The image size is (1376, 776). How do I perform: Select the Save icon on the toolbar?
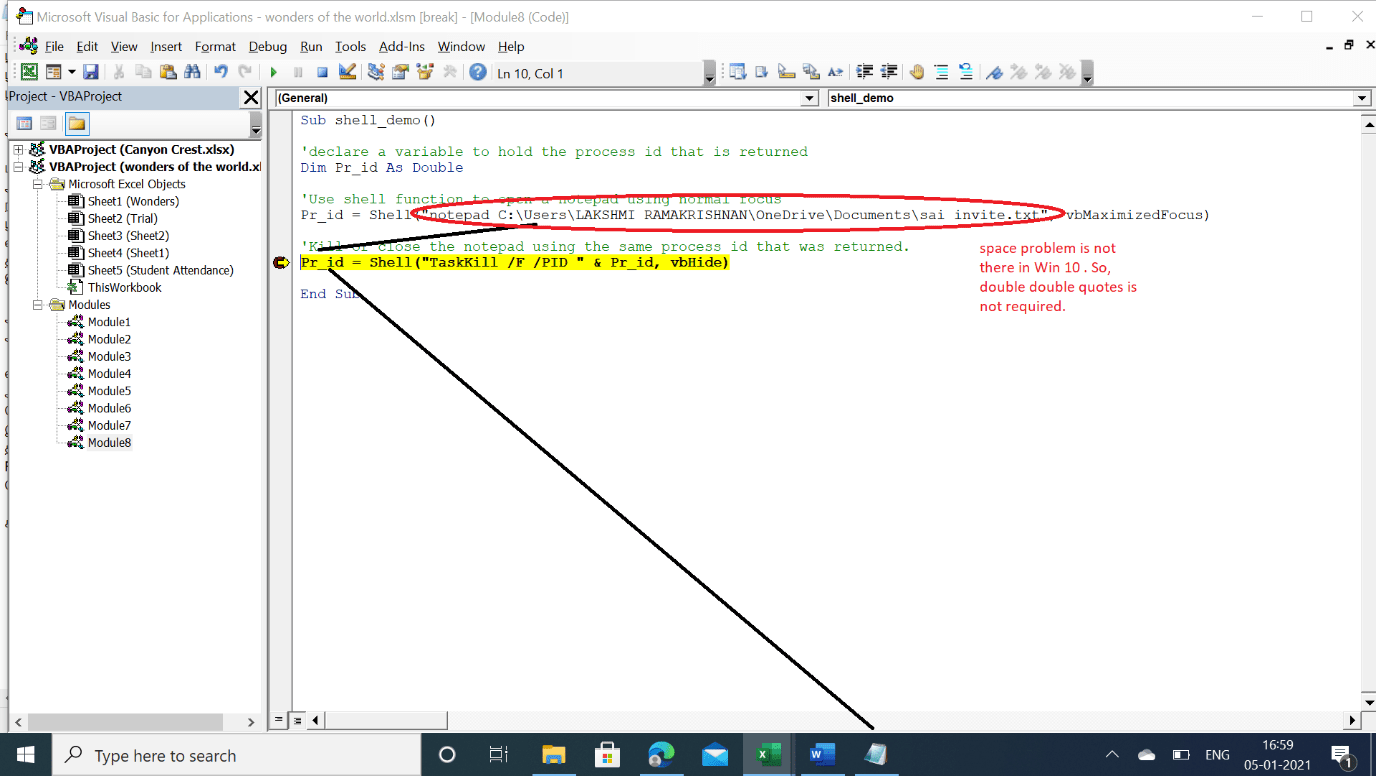(90, 71)
